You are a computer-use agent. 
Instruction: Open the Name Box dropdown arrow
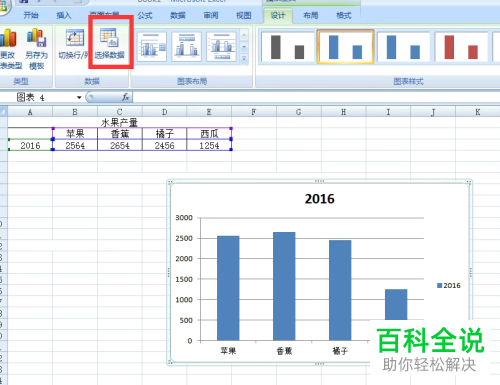79,97
